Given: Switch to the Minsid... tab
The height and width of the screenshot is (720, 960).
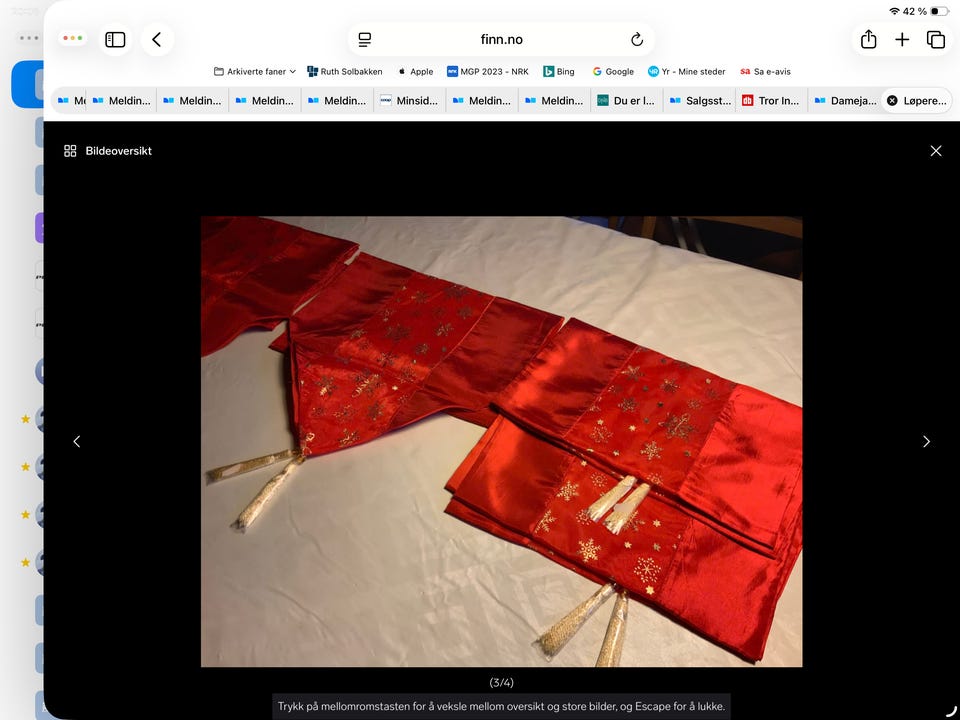Looking at the screenshot, I should click(x=410, y=100).
